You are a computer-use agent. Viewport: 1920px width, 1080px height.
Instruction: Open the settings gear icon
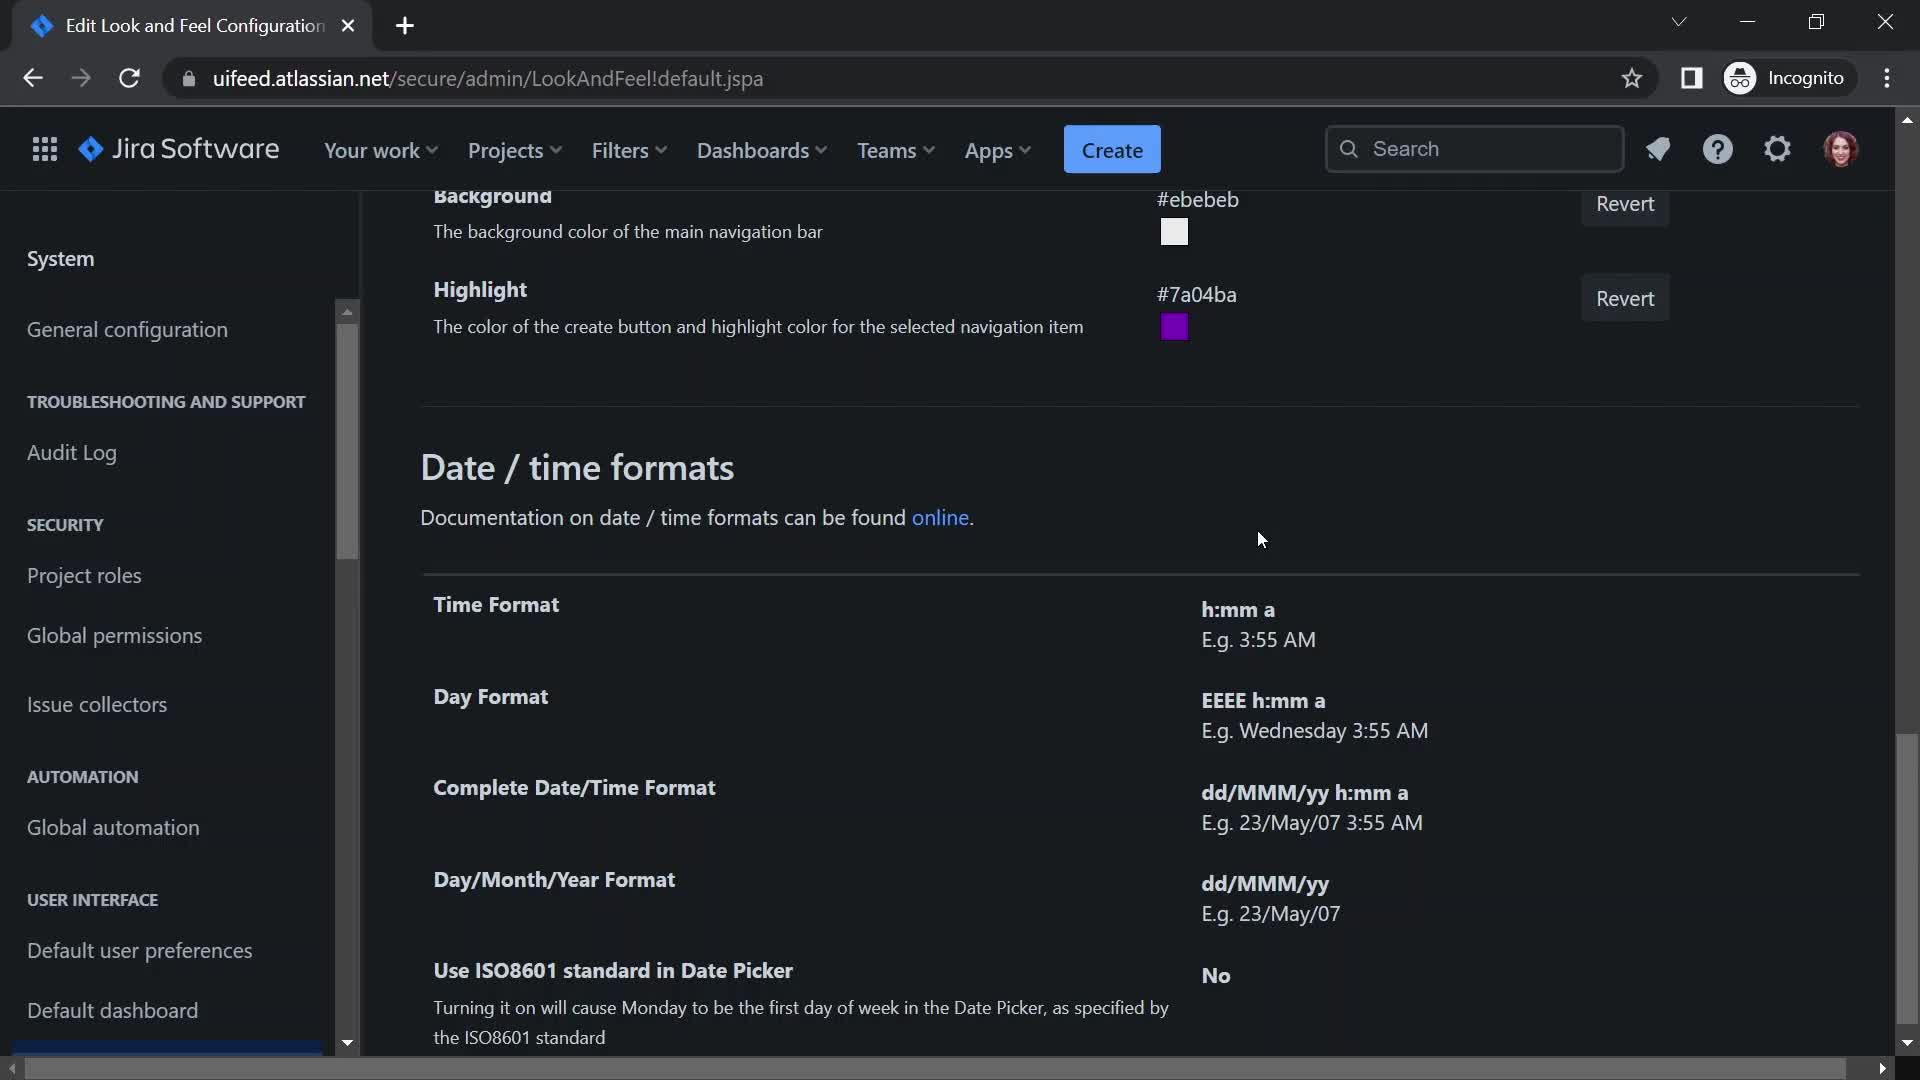click(x=1778, y=149)
